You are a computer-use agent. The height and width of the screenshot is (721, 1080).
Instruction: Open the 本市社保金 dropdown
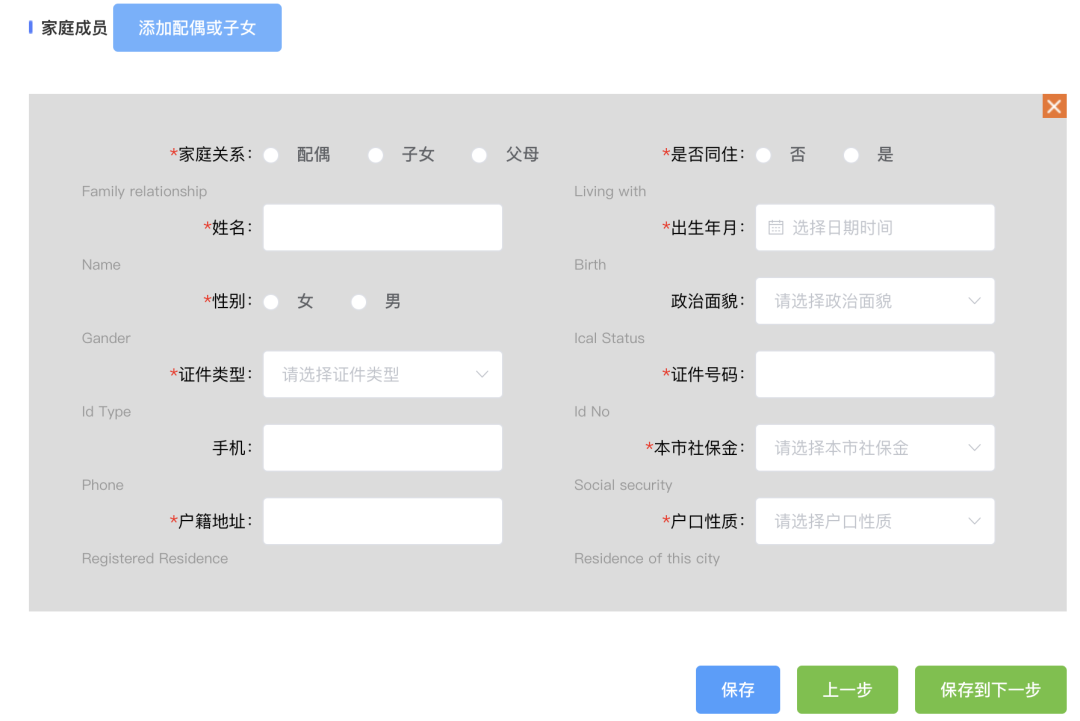click(874, 448)
